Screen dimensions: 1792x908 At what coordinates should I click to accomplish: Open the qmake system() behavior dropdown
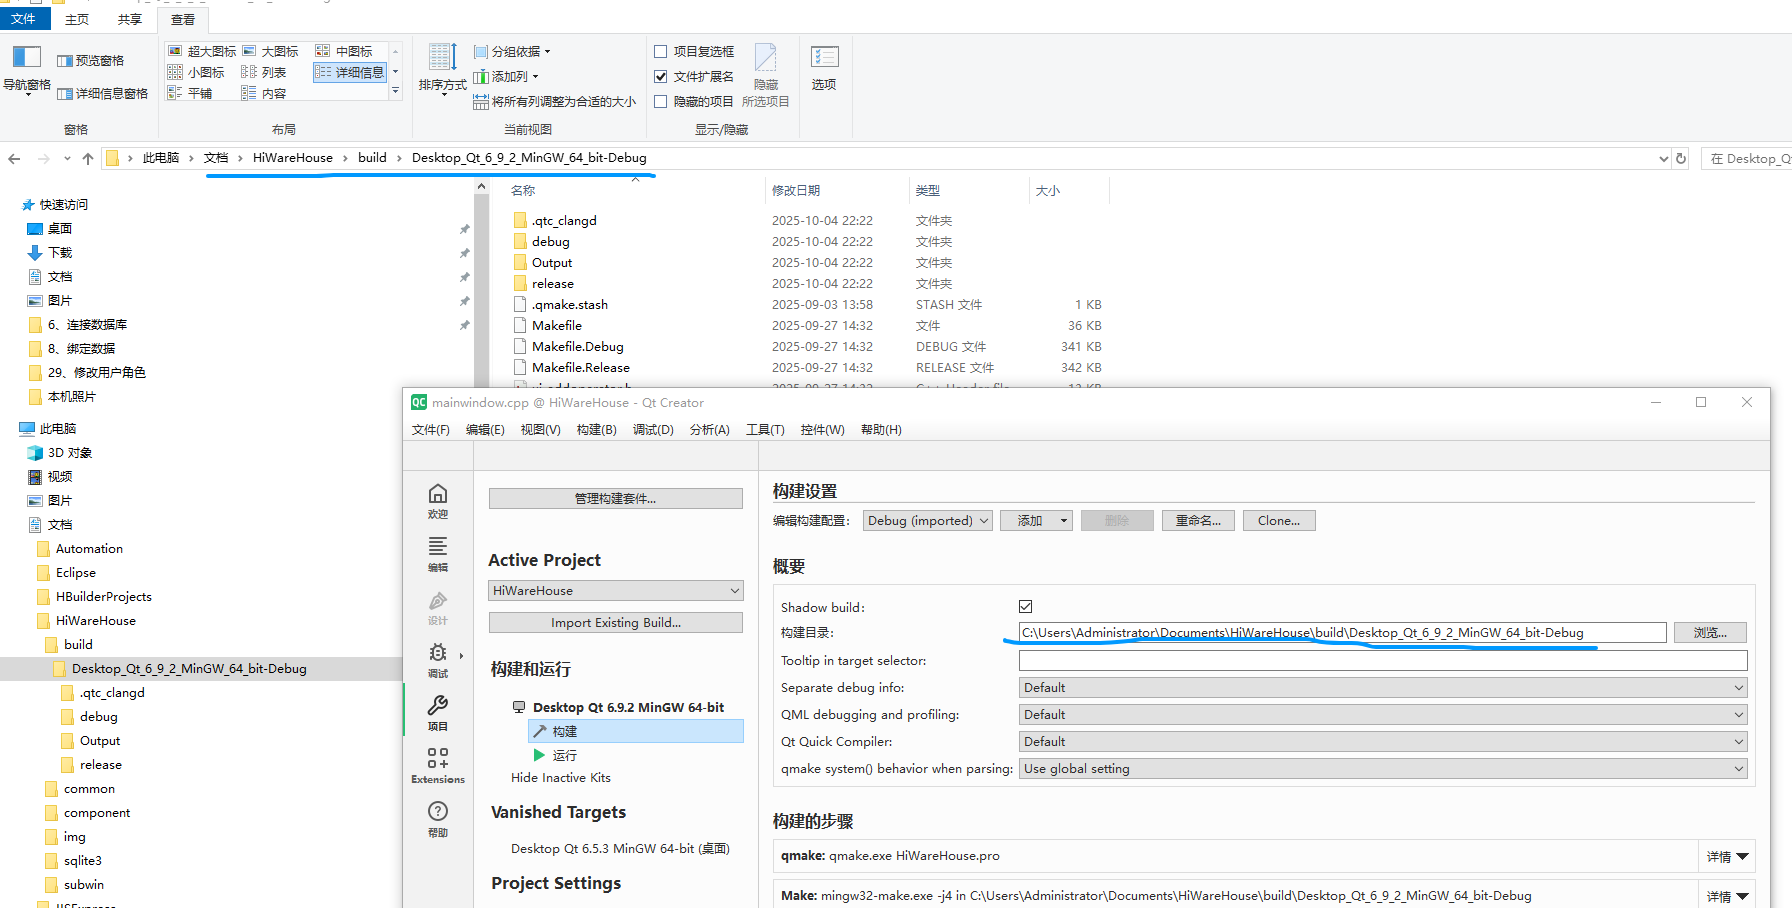click(1383, 768)
